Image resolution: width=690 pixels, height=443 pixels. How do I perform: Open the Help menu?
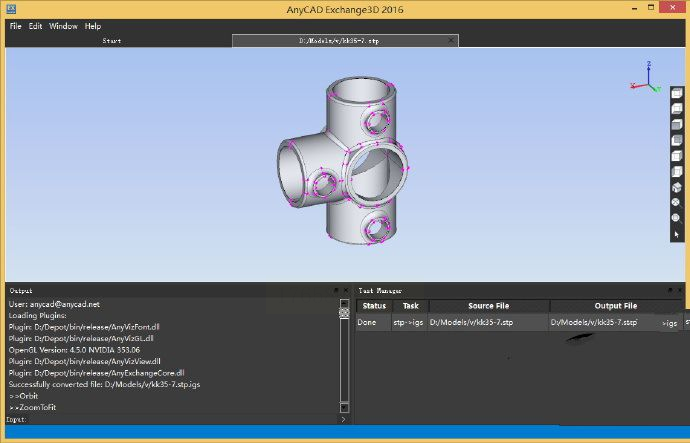point(93,25)
